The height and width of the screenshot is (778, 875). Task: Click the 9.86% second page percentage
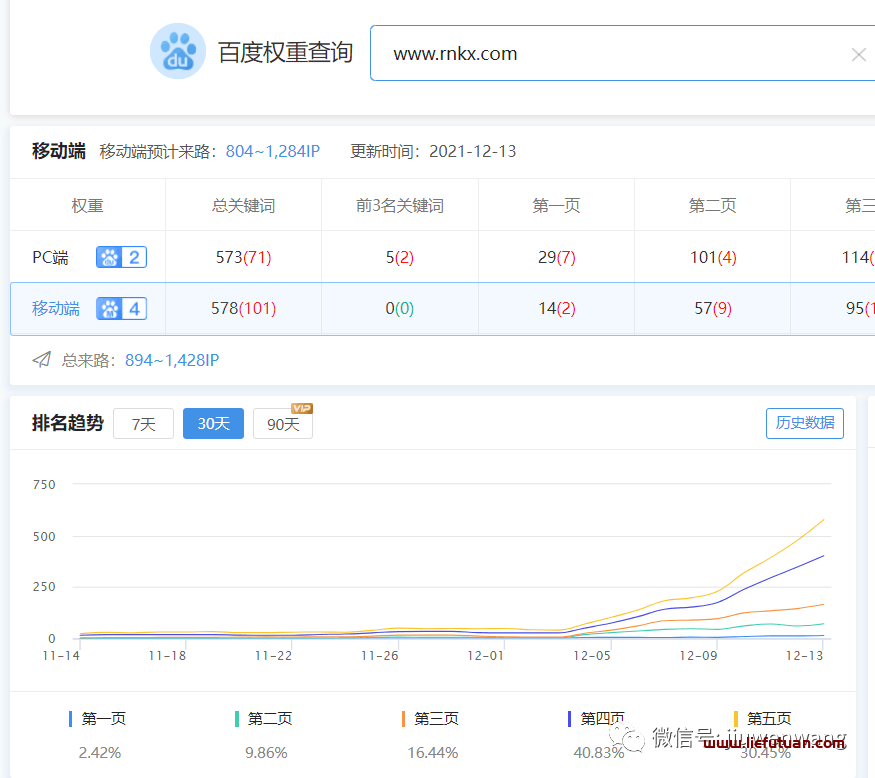tap(266, 753)
